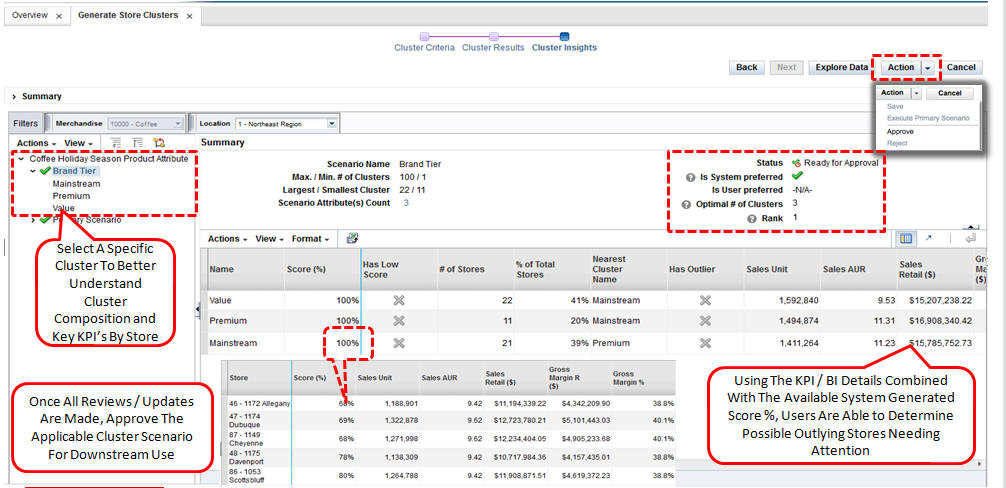Click the collapse all tree icon

pyautogui.click(x=137, y=143)
